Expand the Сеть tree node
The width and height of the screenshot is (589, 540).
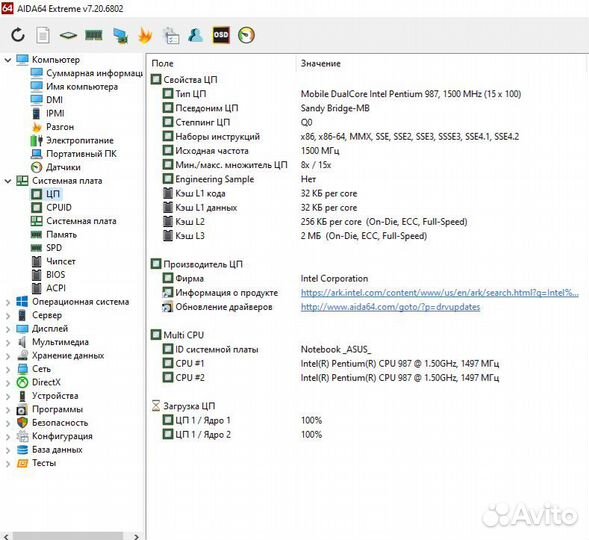tap(8, 369)
